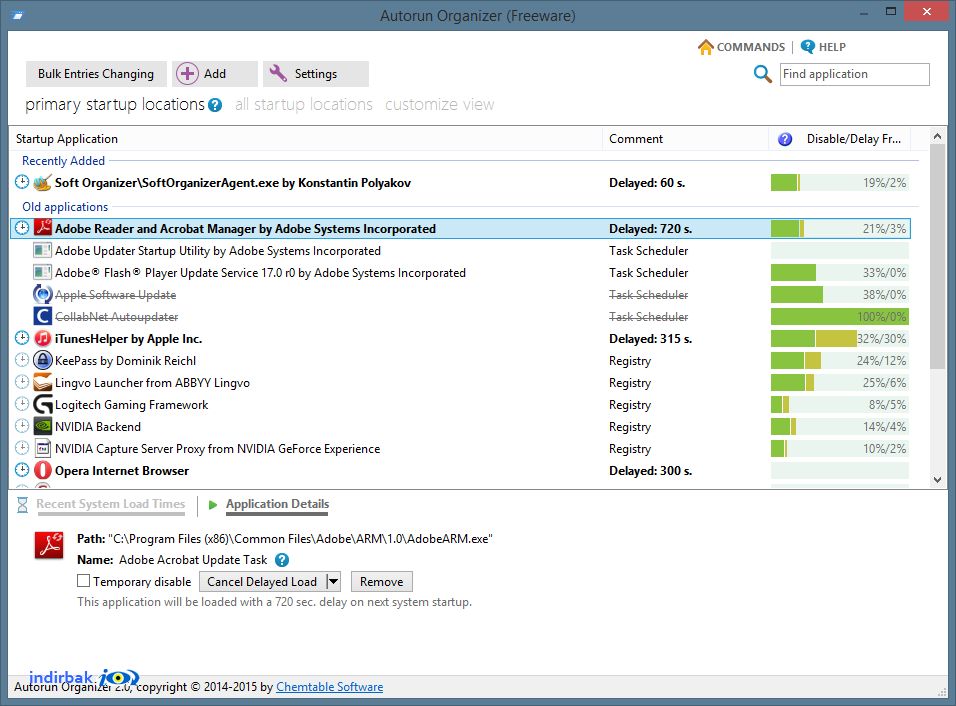This screenshot has height=706, width=956.
Task: Open the Cancel Delayed Load dropdown arrow
Action: tap(333, 582)
